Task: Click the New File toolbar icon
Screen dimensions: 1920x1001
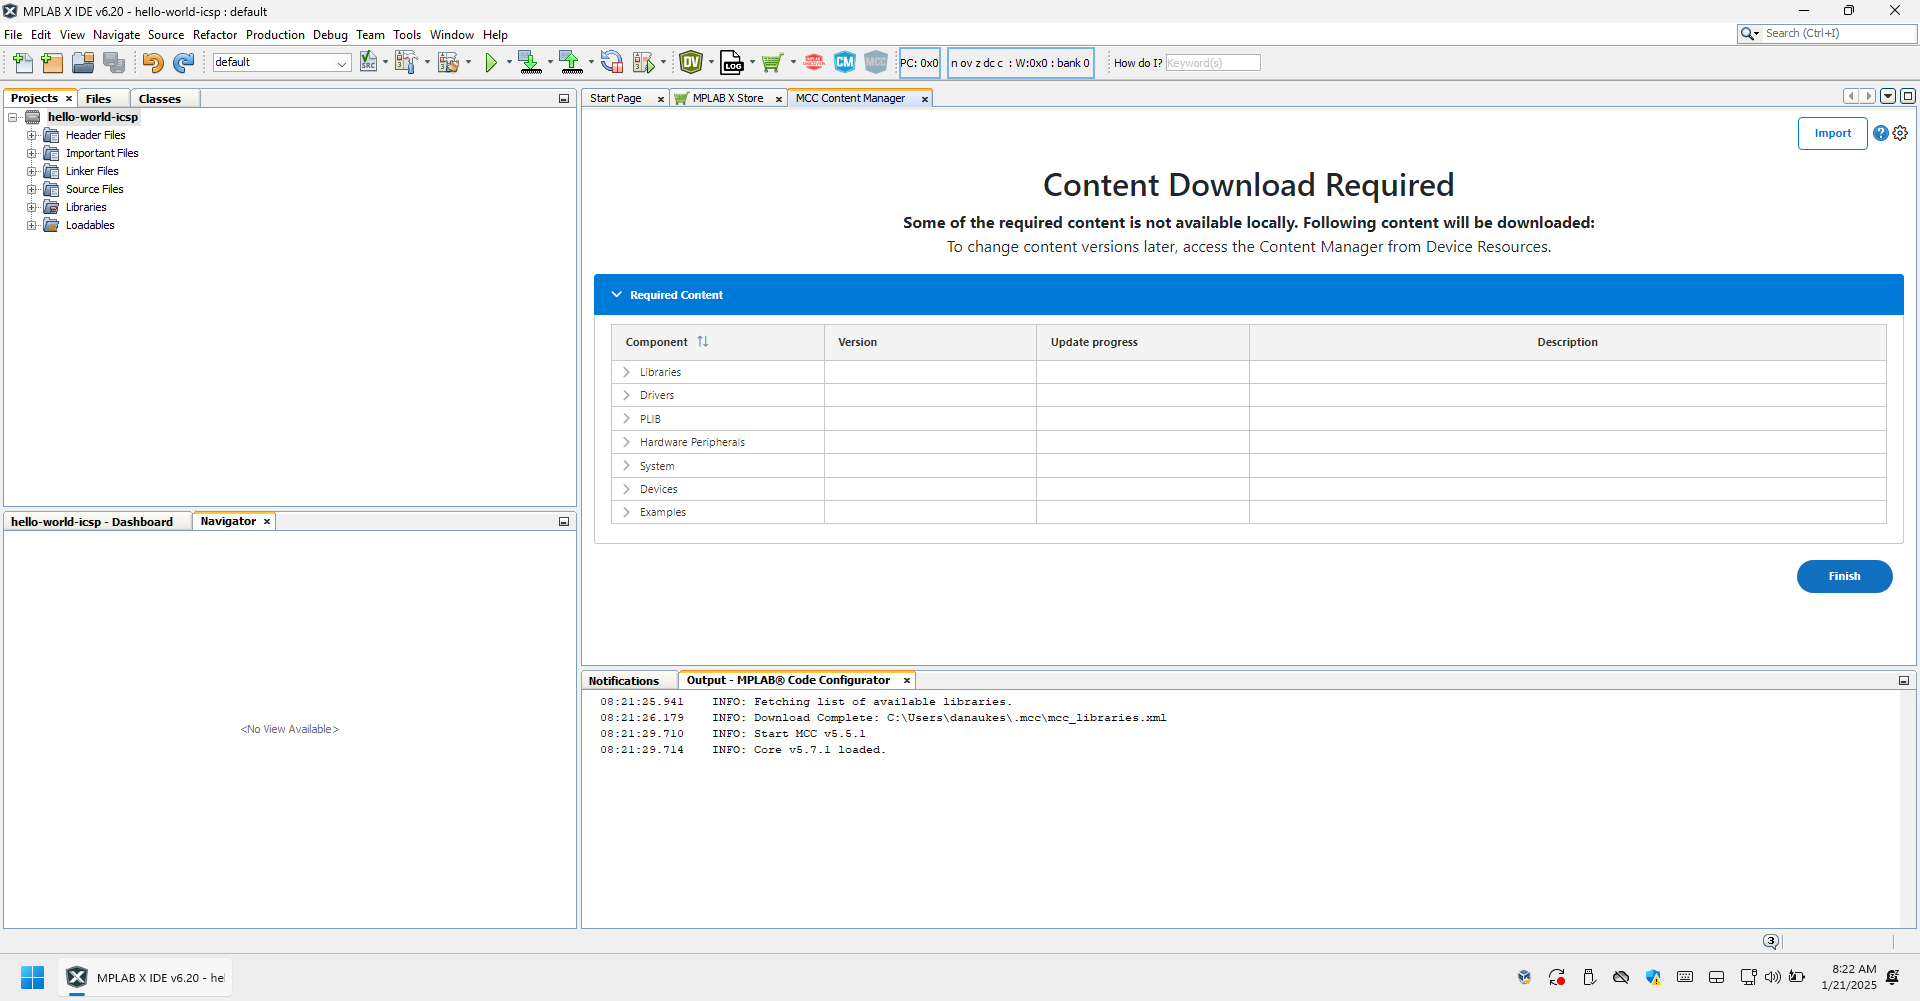Action: (x=23, y=63)
